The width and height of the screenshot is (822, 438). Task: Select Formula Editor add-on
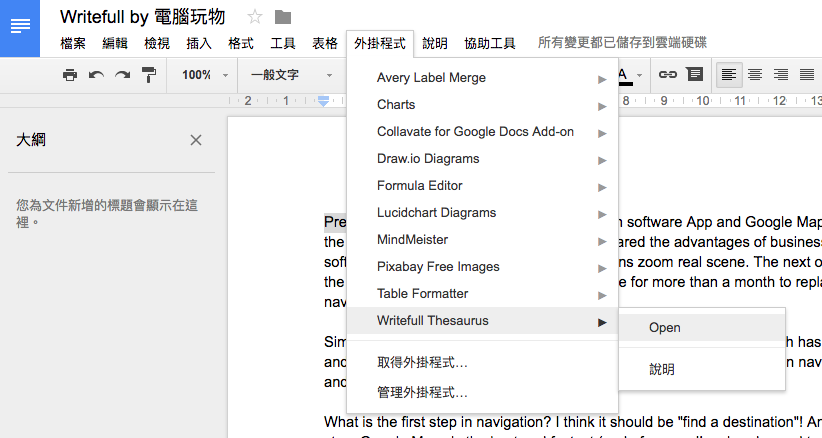tap(482, 185)
